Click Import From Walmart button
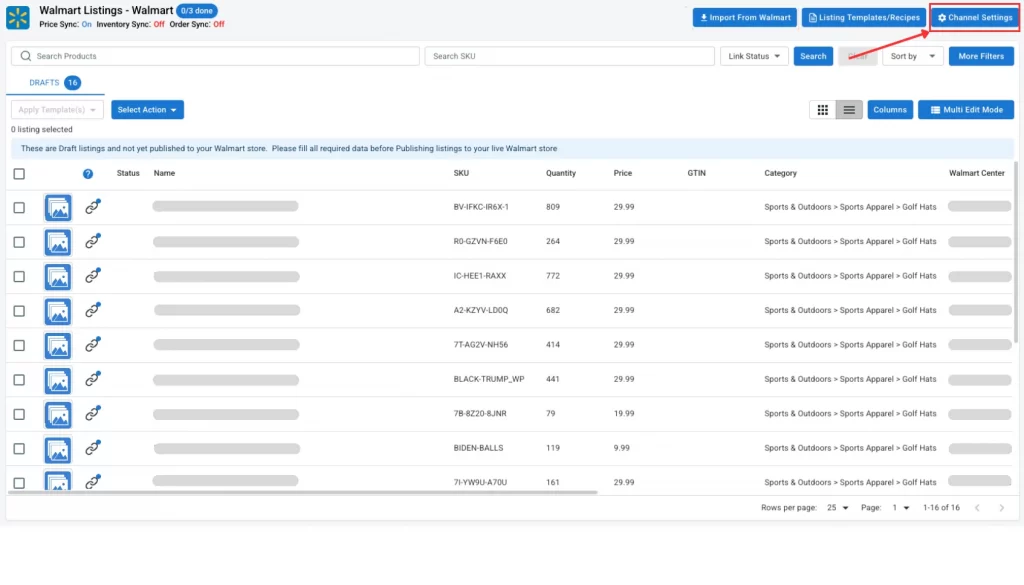The height and width of the screenshot is (585, 1024). coord(744,18)
